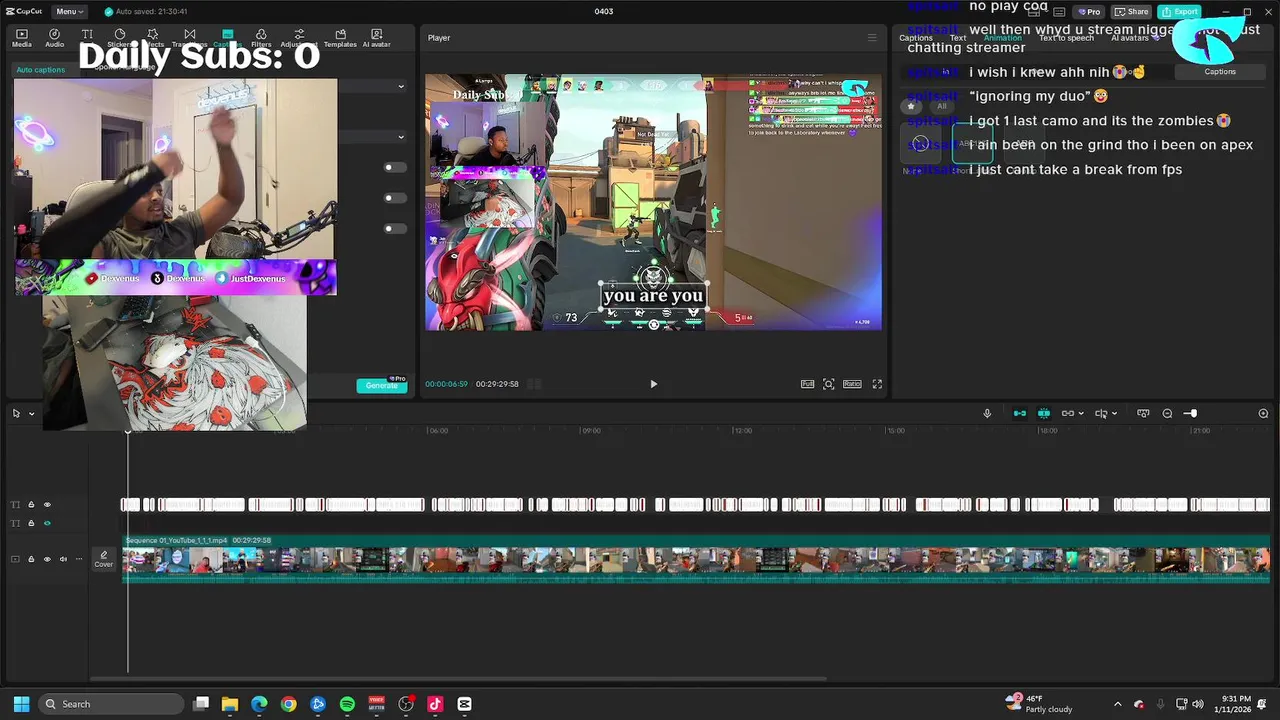Toggle first switch in Auto captions options

click(395, 167)
